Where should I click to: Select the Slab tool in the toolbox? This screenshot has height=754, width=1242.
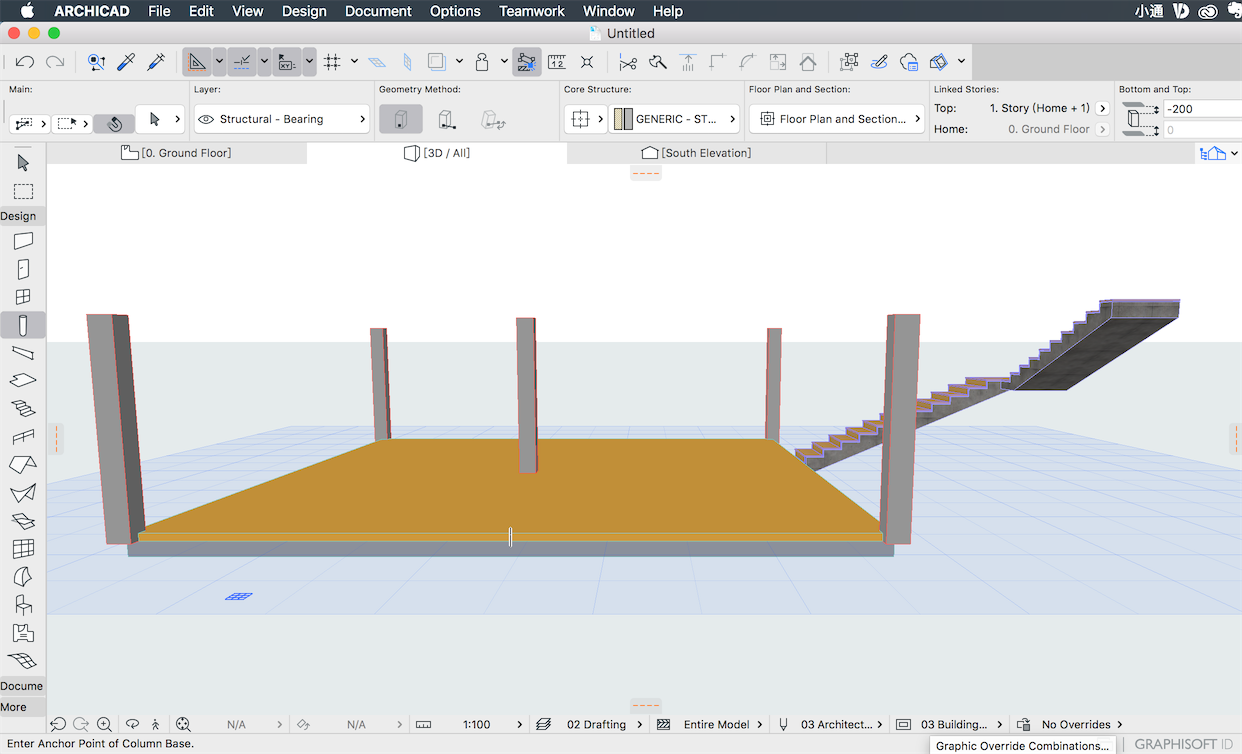(23, 381)
